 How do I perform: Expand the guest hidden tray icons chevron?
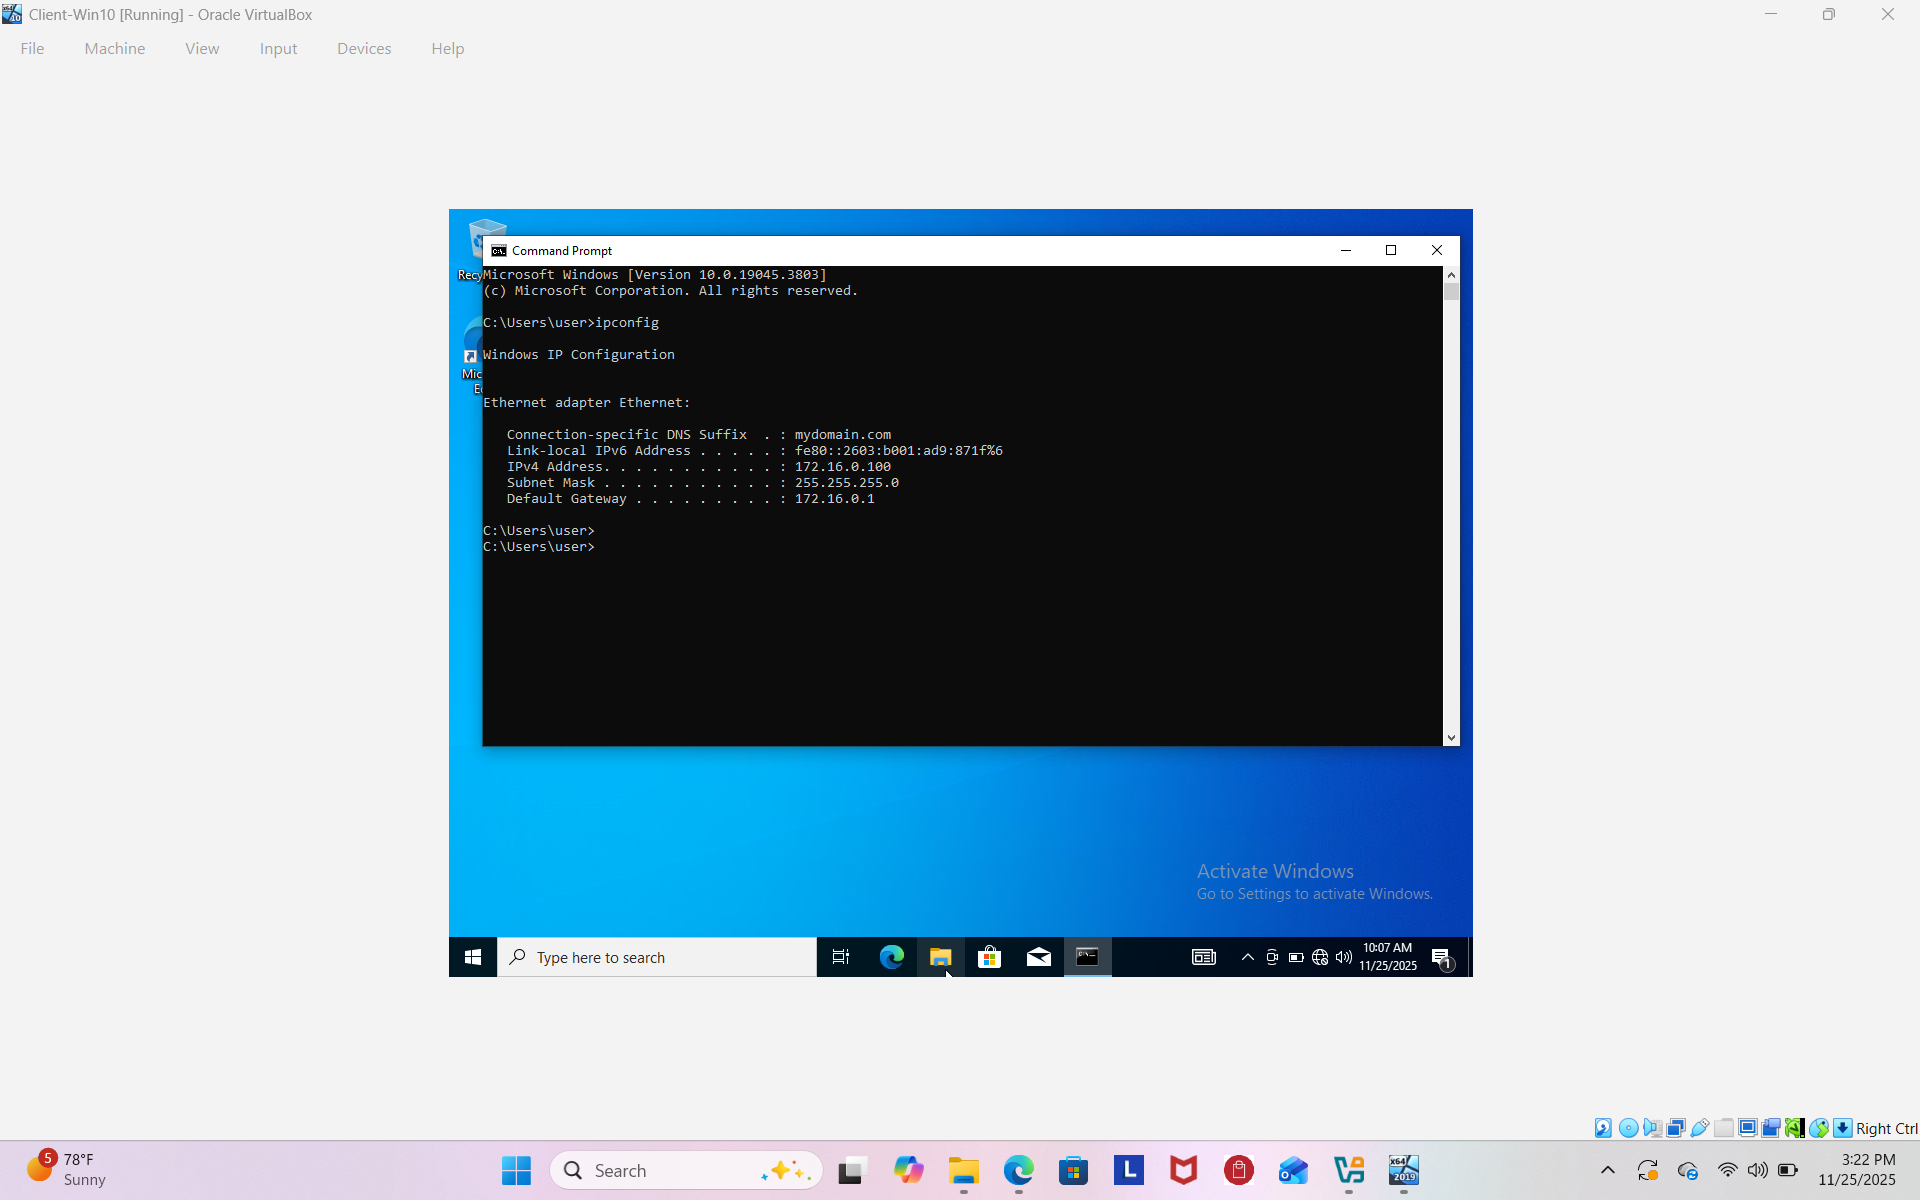(1247, 957)
